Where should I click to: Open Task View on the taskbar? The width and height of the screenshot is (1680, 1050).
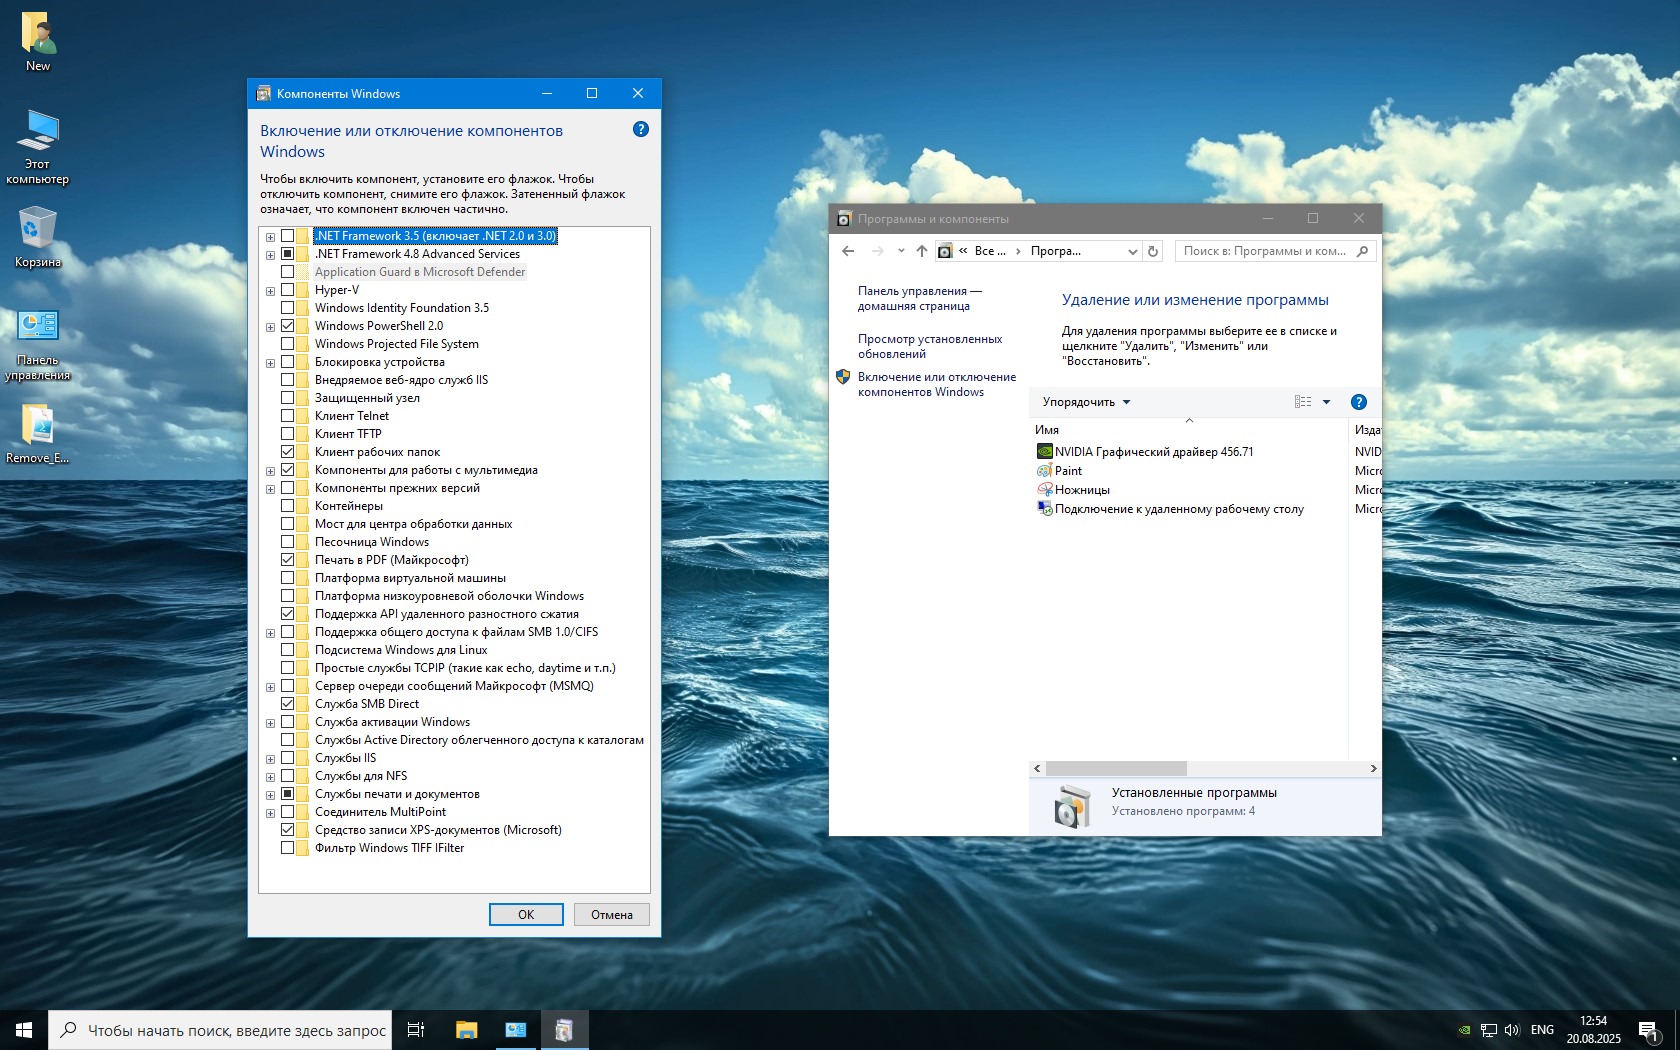pyautogui.click(x=416, y=1030)
